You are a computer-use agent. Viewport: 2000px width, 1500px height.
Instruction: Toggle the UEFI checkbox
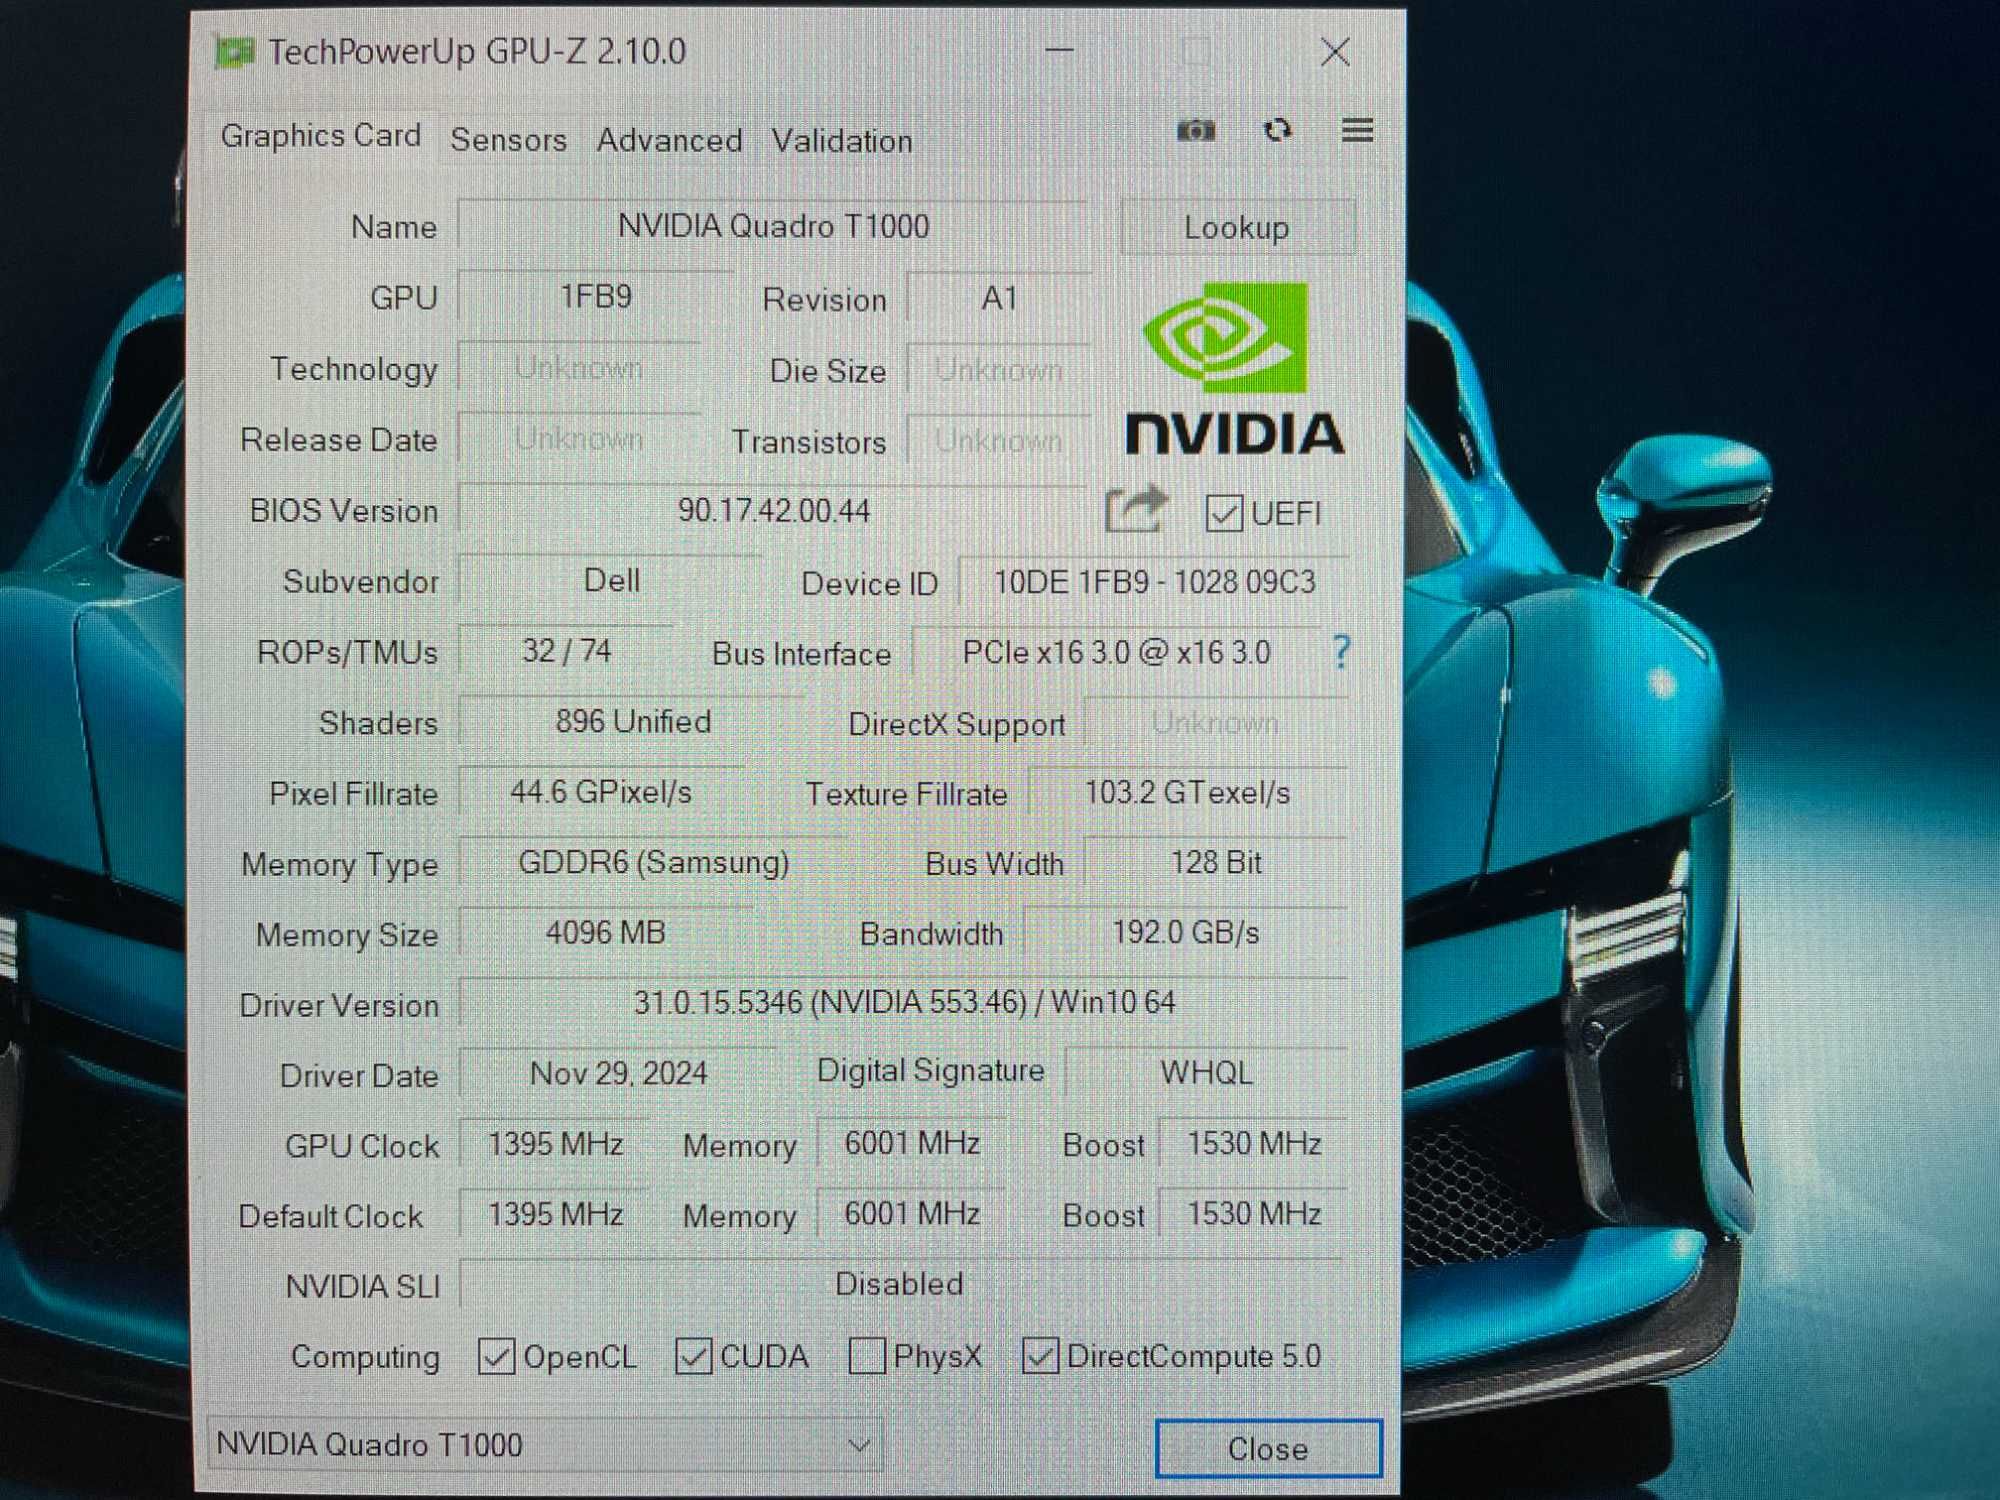[1224, 513]
